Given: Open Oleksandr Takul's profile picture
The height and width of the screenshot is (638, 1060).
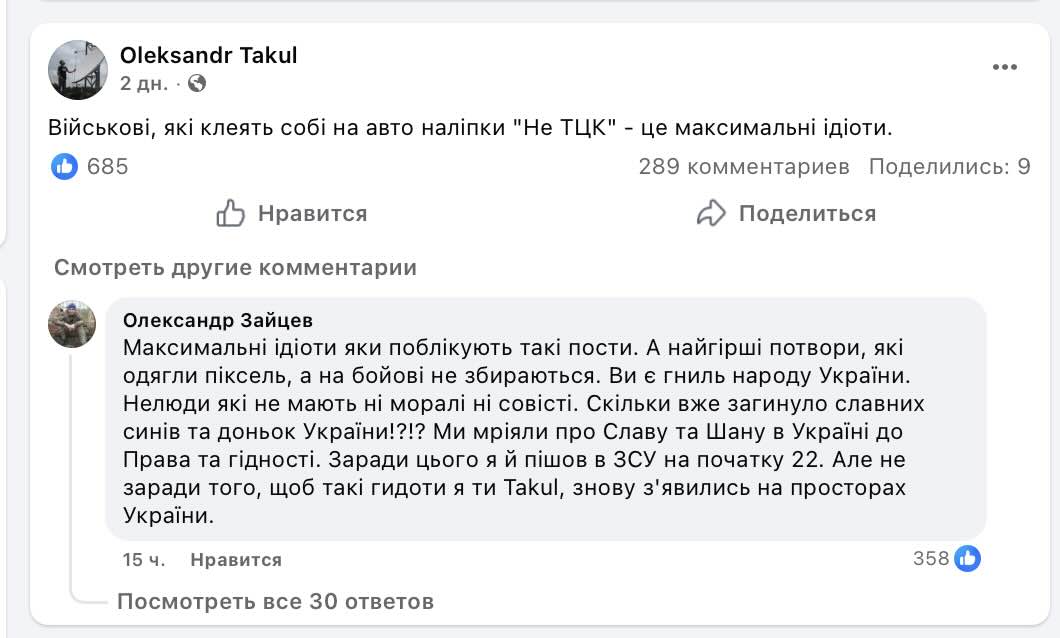Looking at the screenshot, I should [78, 70].
